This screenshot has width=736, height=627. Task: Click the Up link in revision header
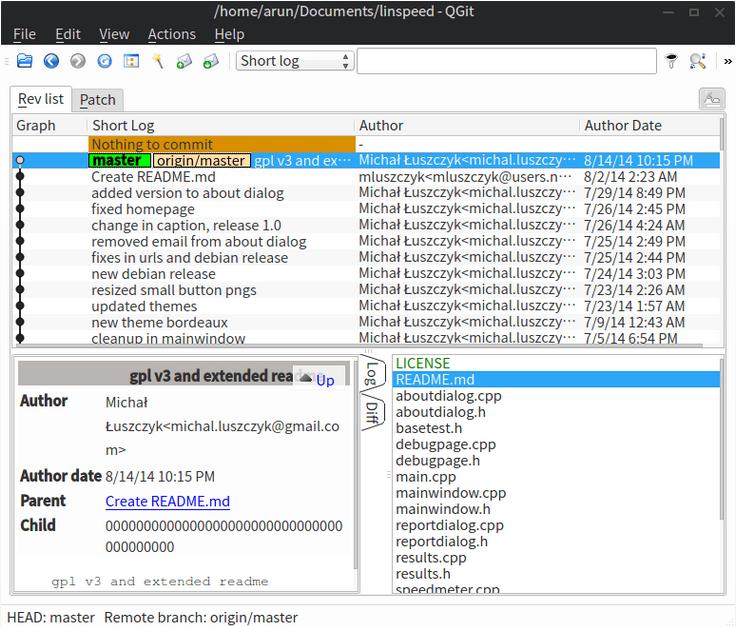point(325,380)
